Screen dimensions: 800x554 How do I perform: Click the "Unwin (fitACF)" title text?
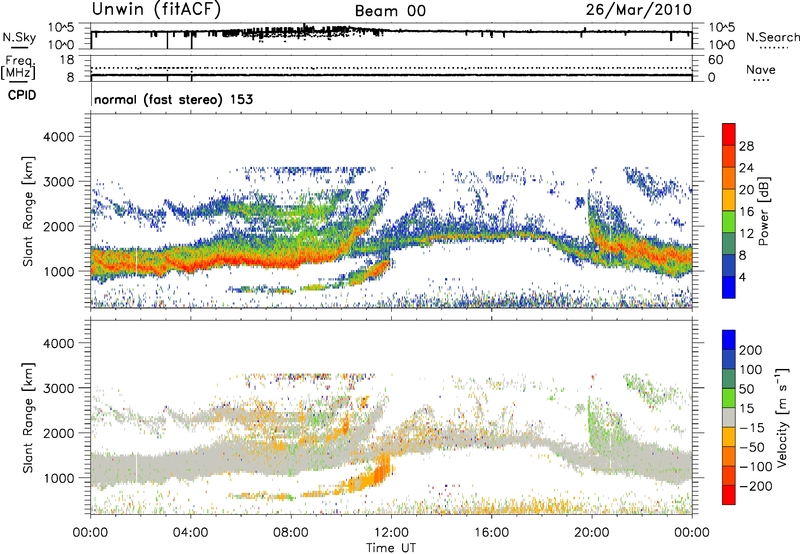click(156, 9)
